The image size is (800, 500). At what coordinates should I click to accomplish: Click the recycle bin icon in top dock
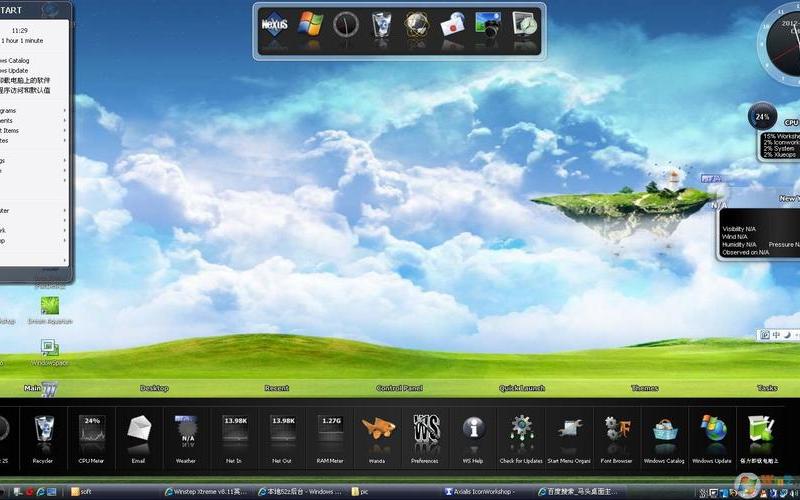(381, 24)
